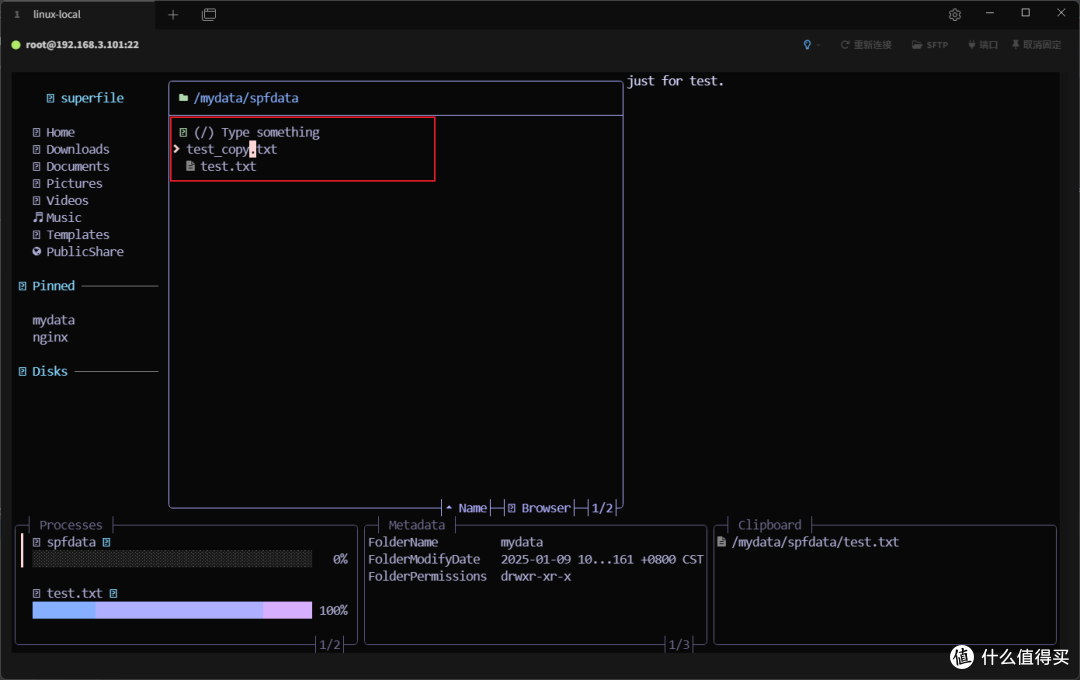Click the file icon in Clipboard panel
1080x680 pixels.
click(721, 542)
